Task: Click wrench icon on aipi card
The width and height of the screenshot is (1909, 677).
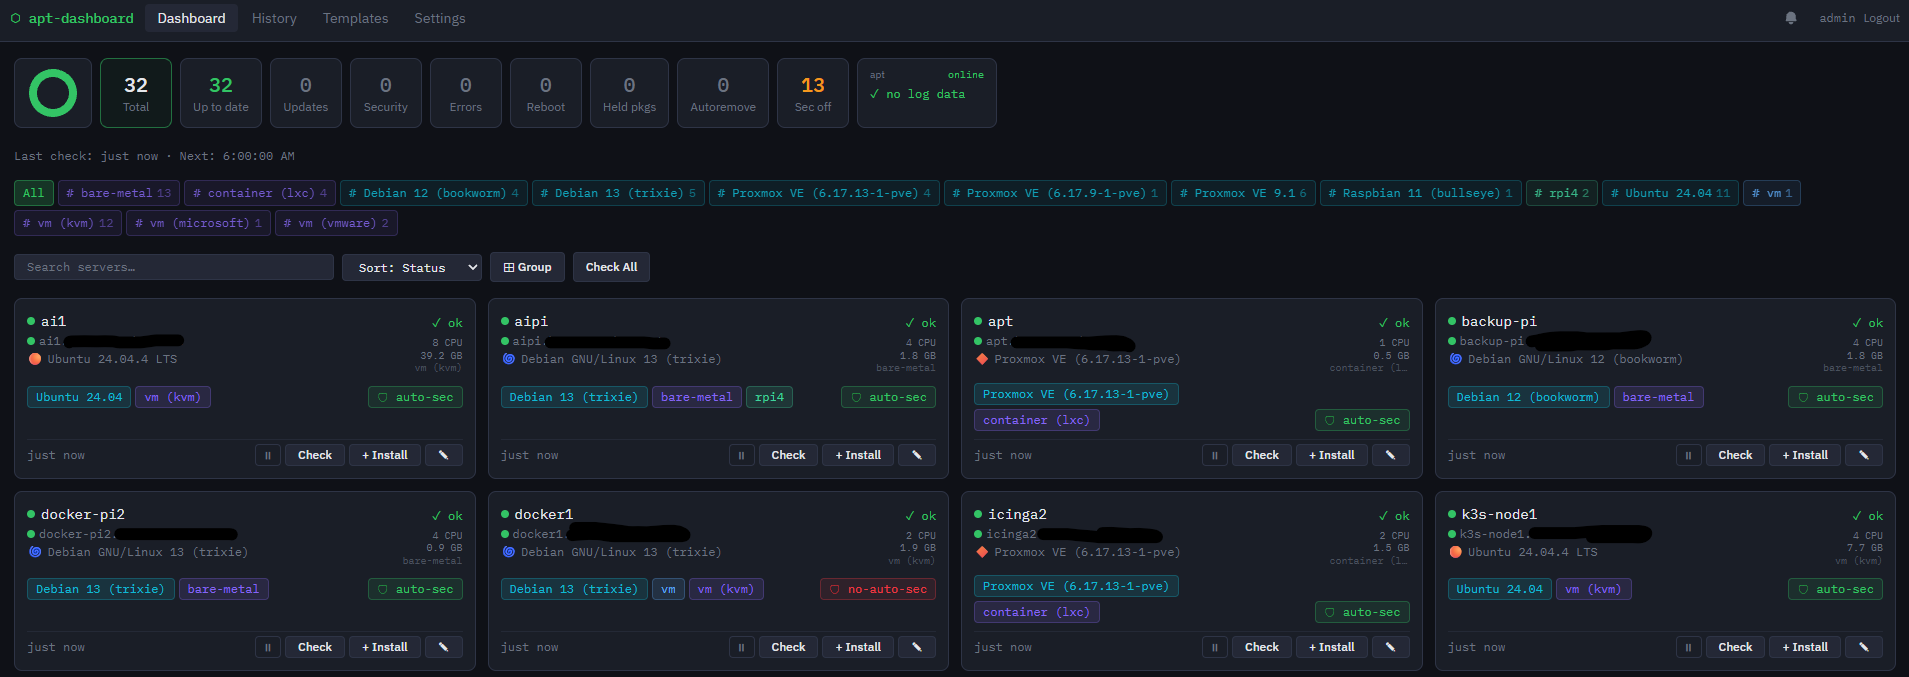Action: 917,455
